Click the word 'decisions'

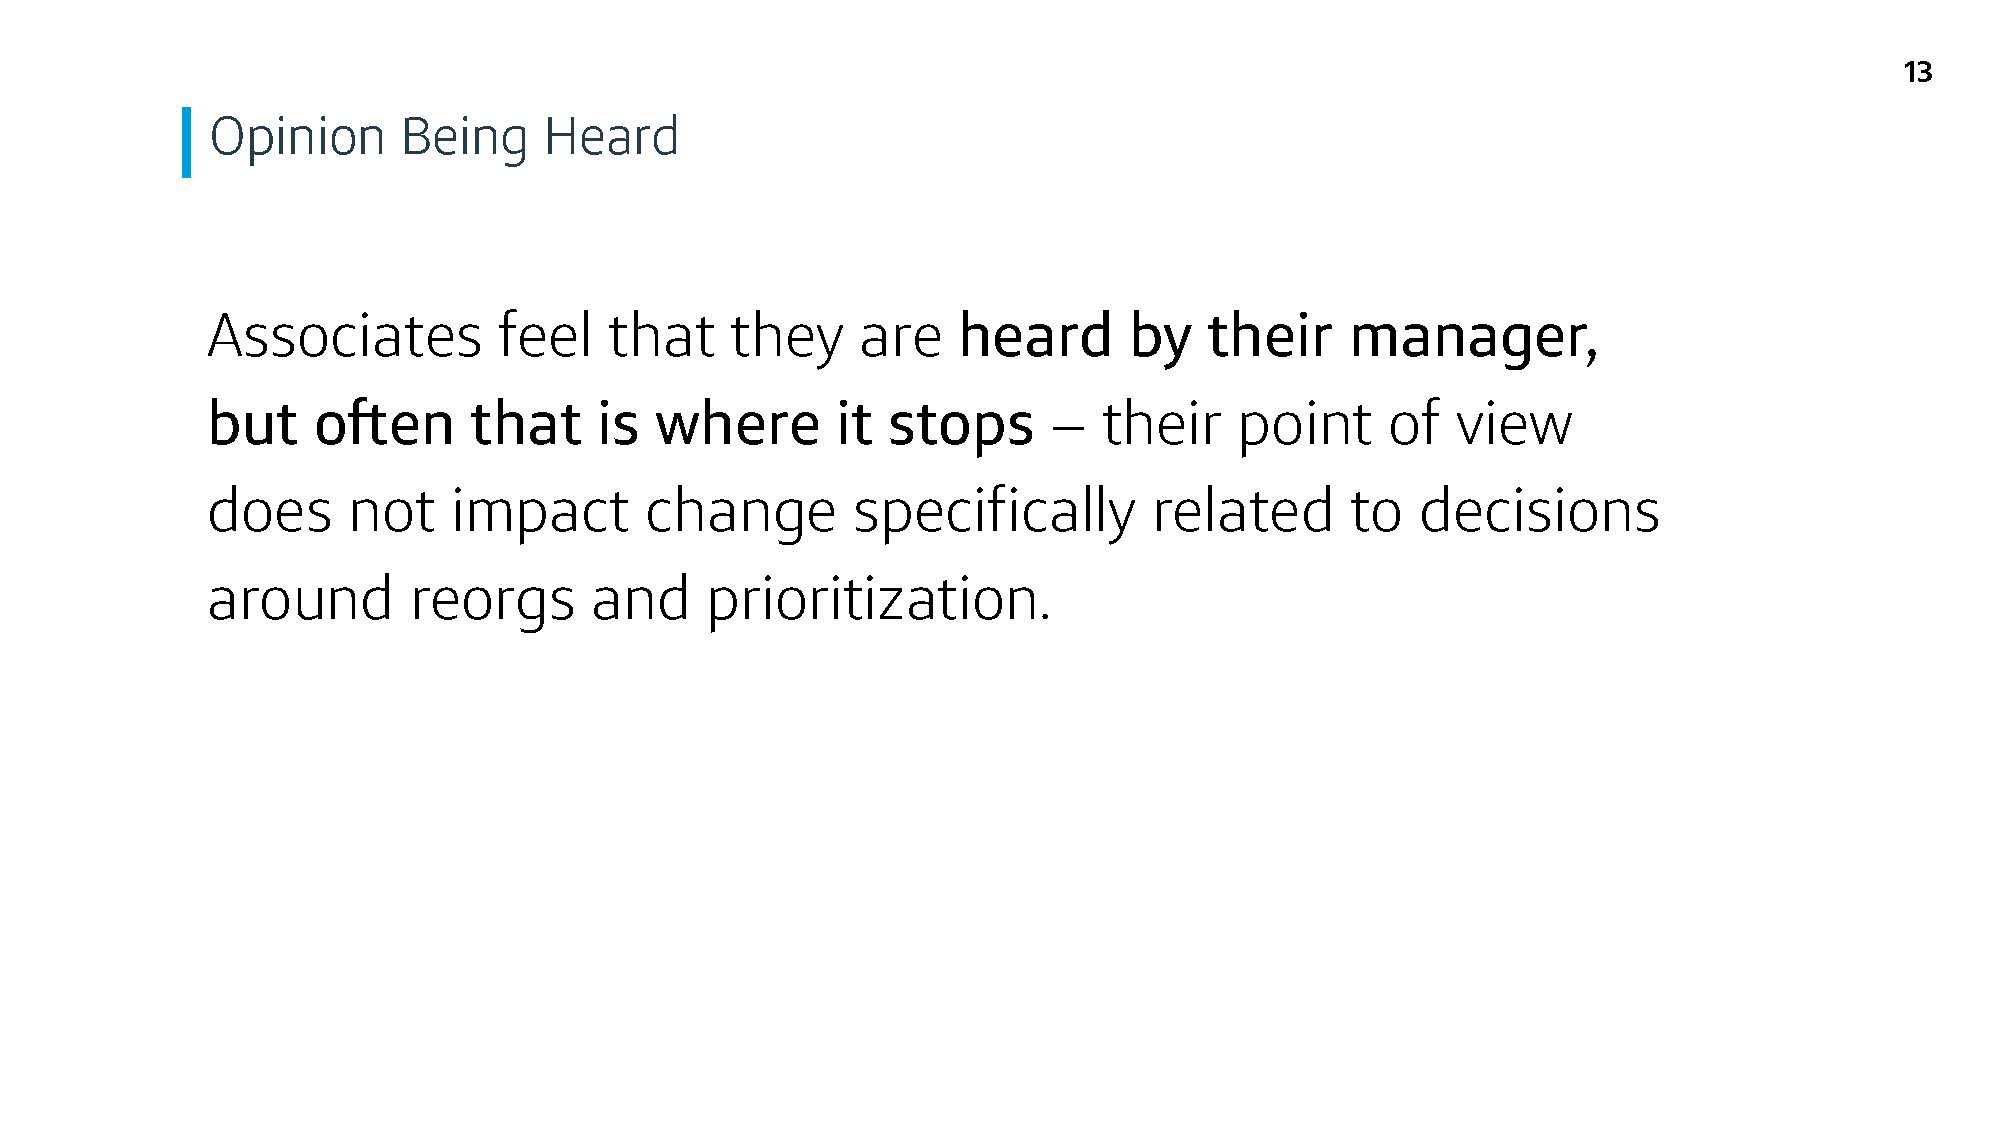click(x=1540, y=511)
